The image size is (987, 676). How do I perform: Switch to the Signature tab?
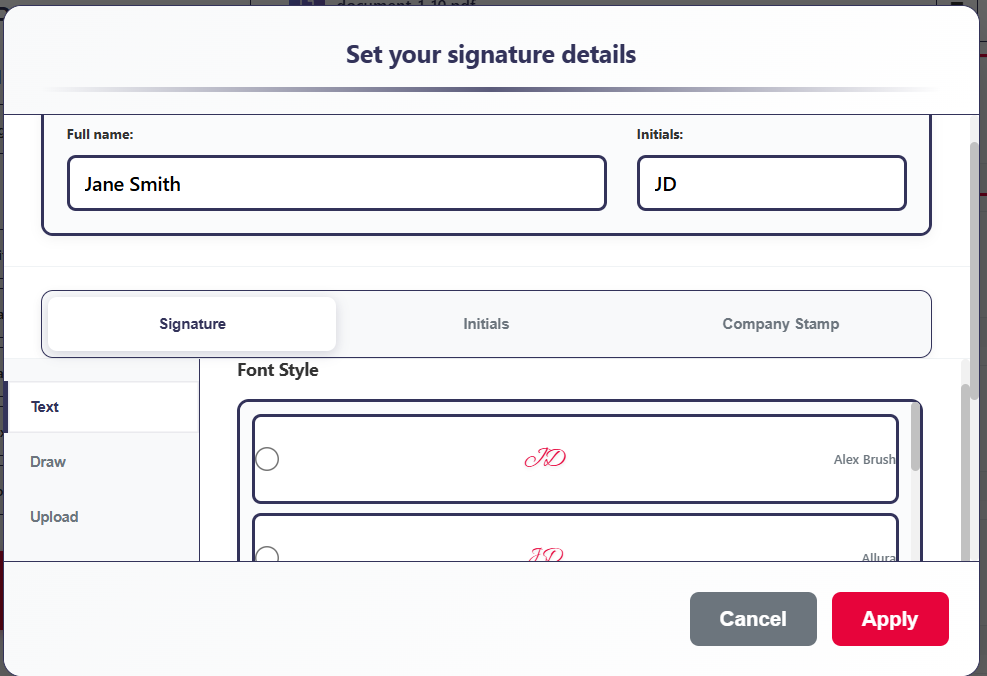(192, 324)
